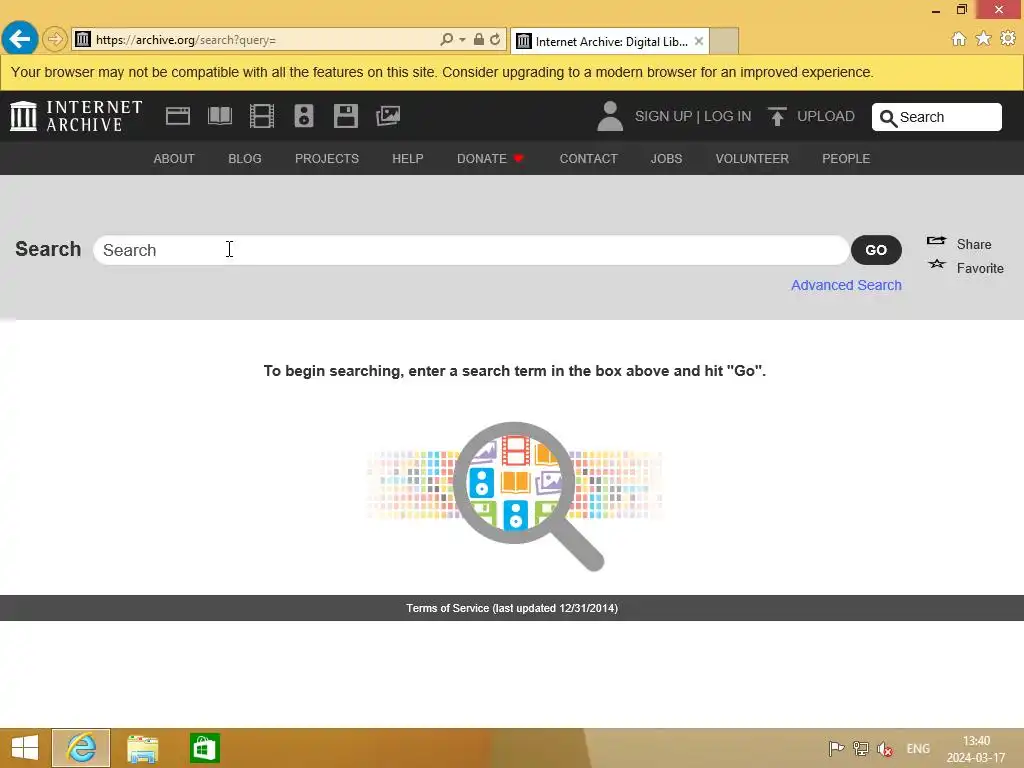Screen dimensions: 1024x768
Task: Refresh the page with reload icon
Action: coord(495,40)
